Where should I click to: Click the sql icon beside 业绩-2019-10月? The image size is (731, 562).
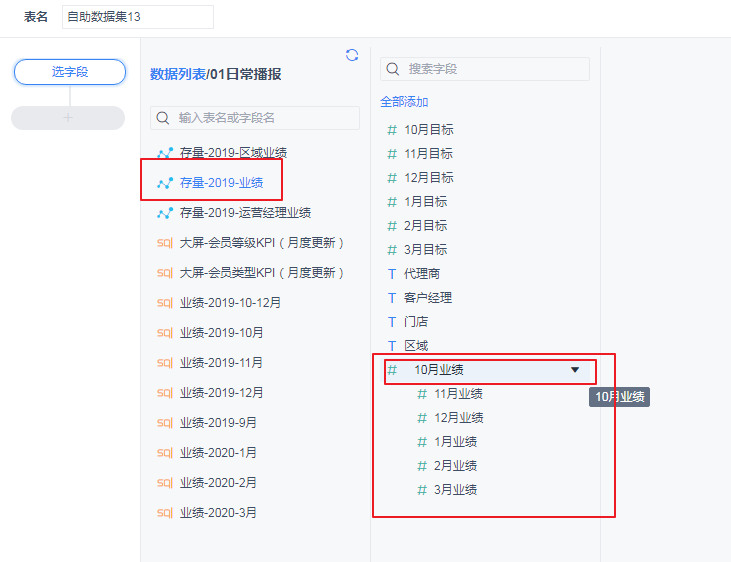click(165, 333)
